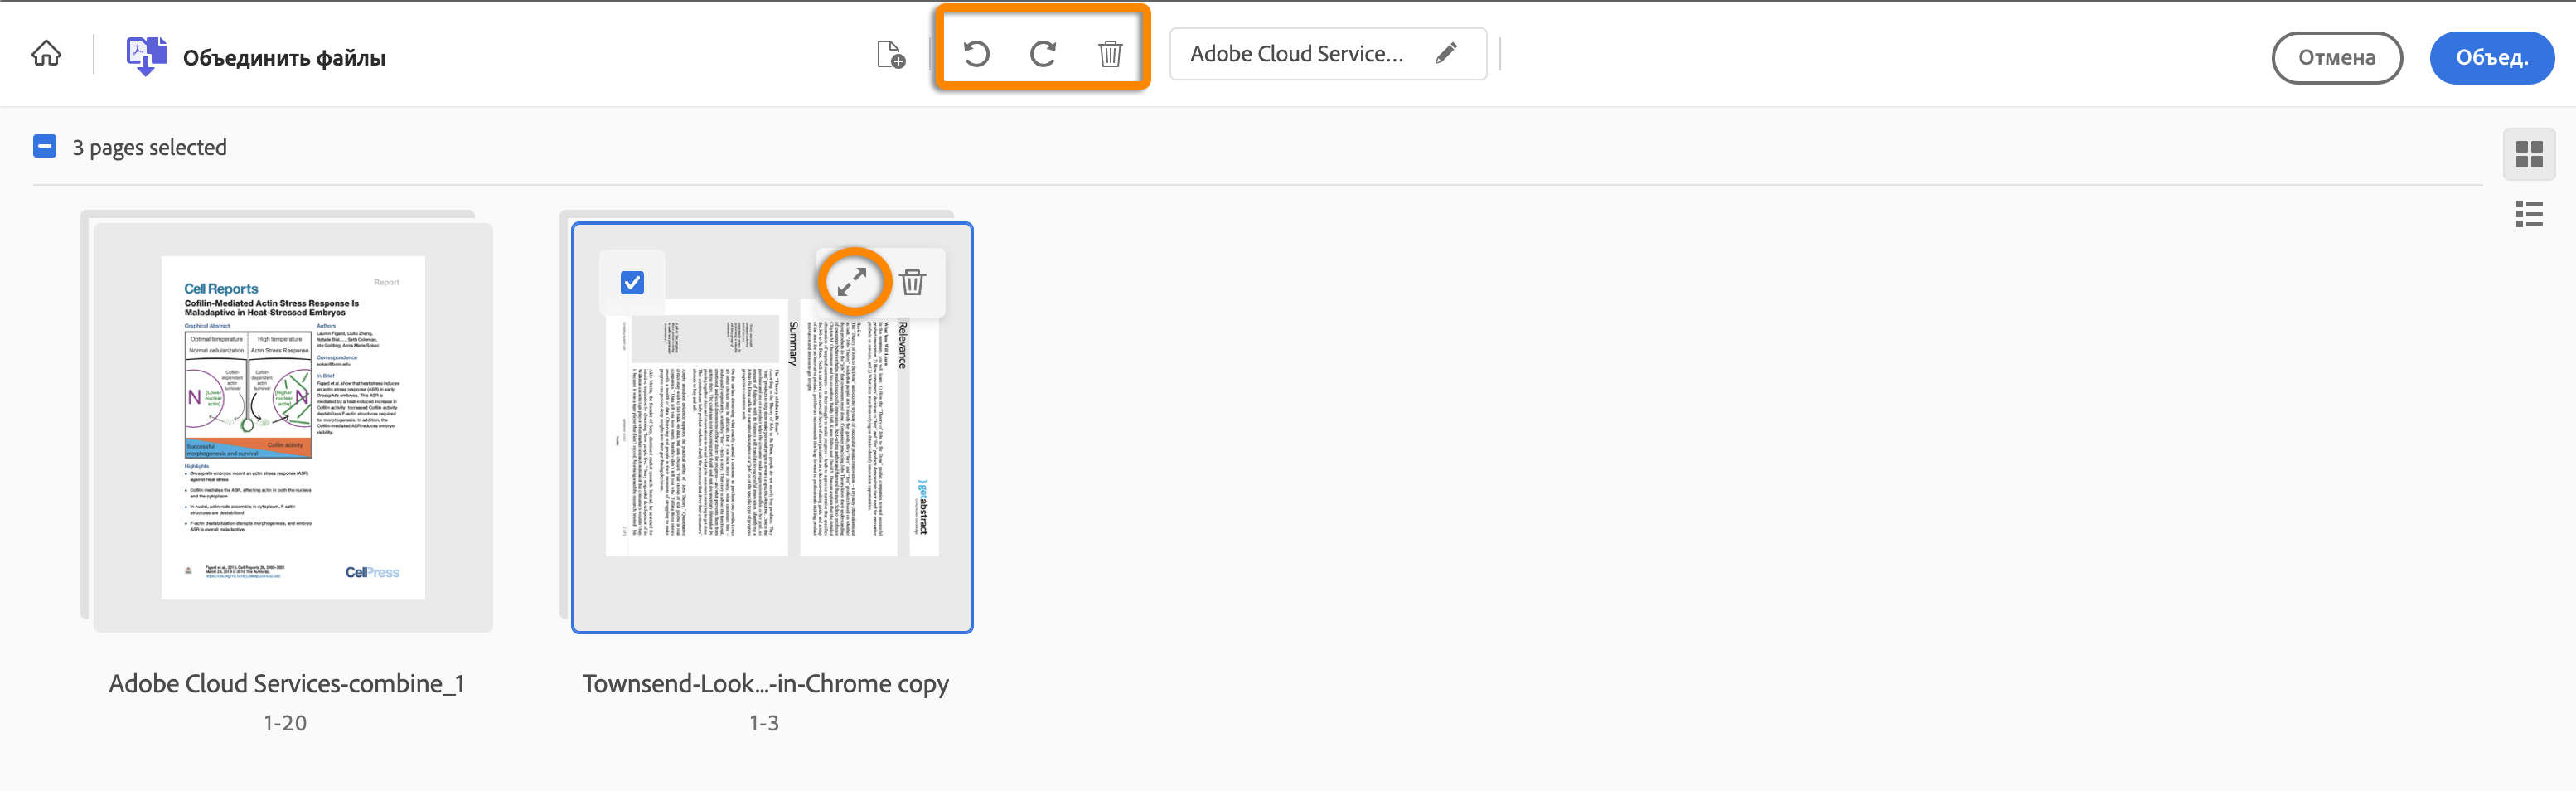Click the Adobe Cloud Services-combine_1 label
This screenshot has height=791, width=2576.
point(286,684)
